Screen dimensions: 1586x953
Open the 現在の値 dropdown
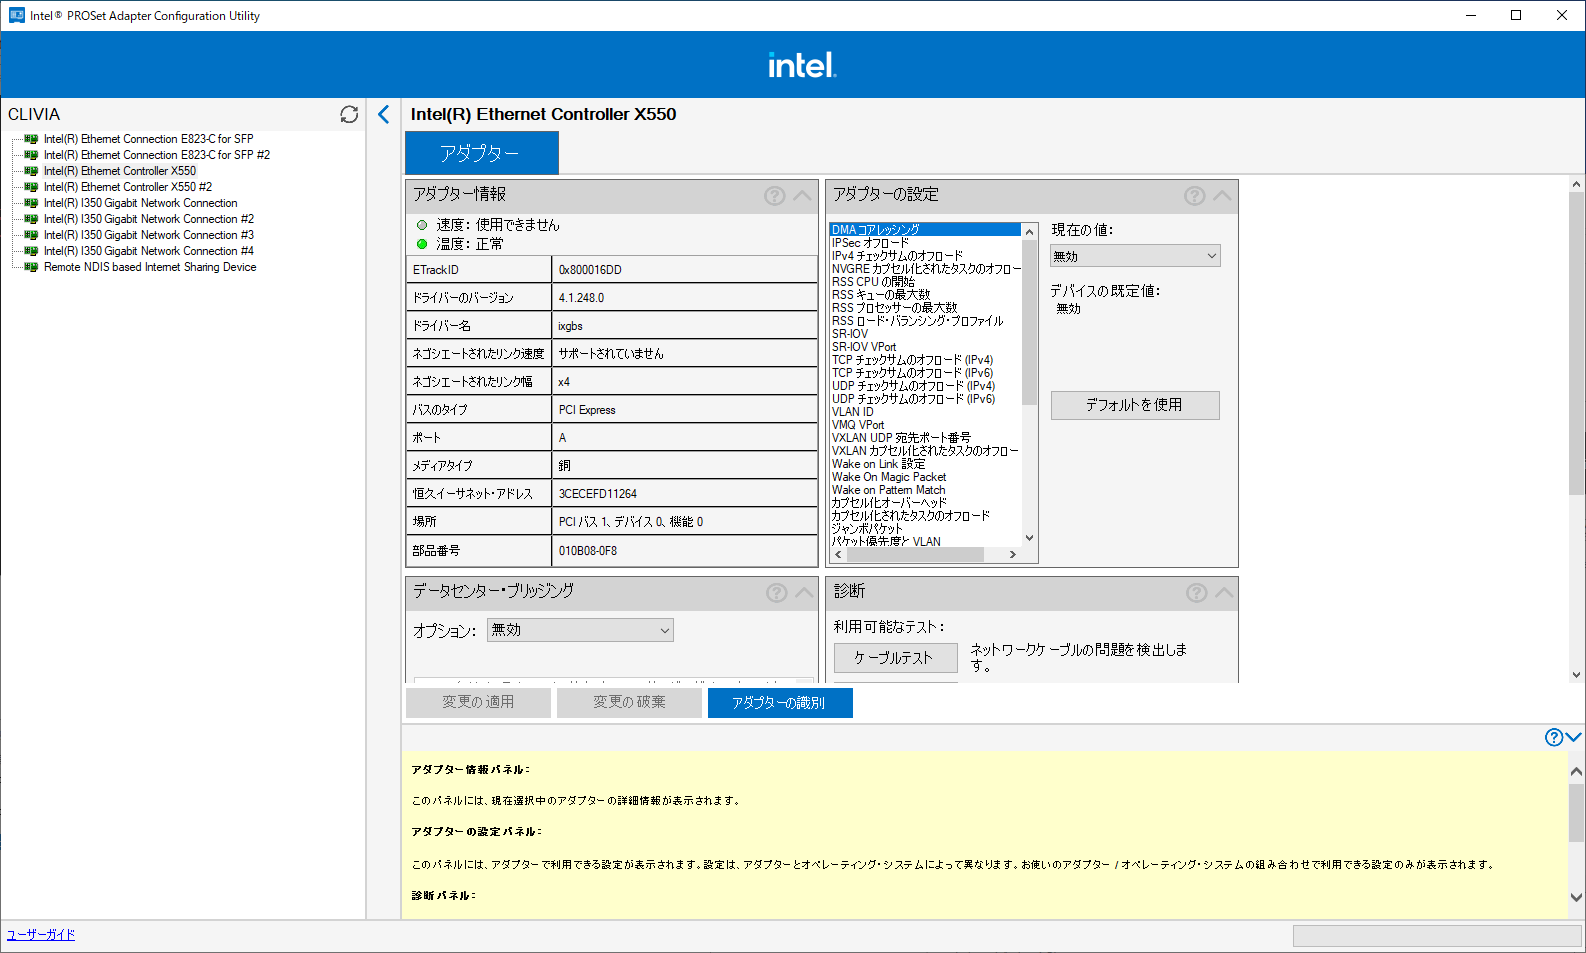[1135, 256]
